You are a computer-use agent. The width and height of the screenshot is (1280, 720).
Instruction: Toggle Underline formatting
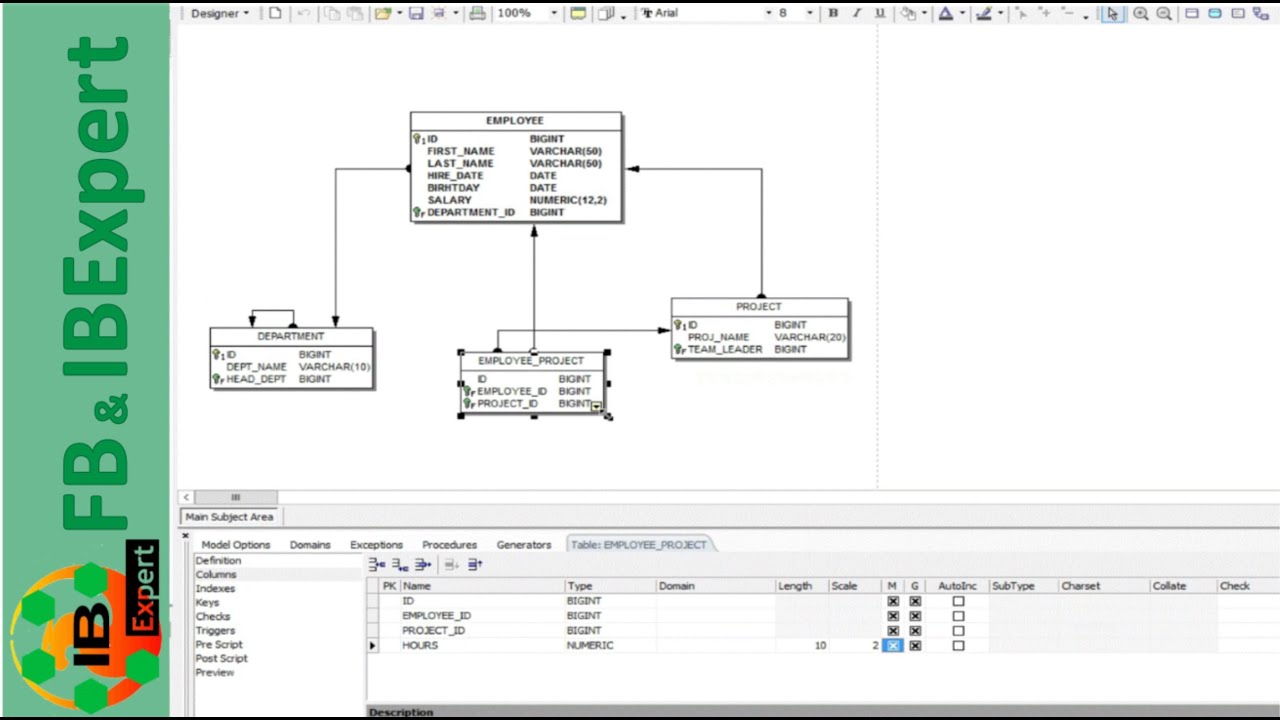(x=880, y=13)
